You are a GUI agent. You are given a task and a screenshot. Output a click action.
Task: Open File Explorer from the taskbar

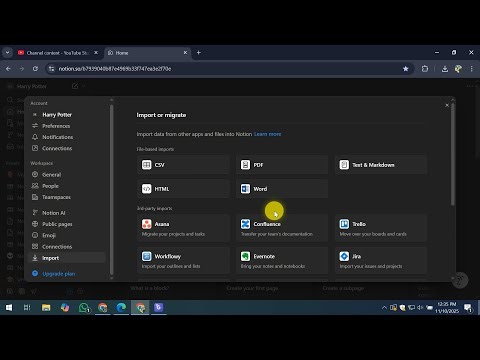(46, 307)
